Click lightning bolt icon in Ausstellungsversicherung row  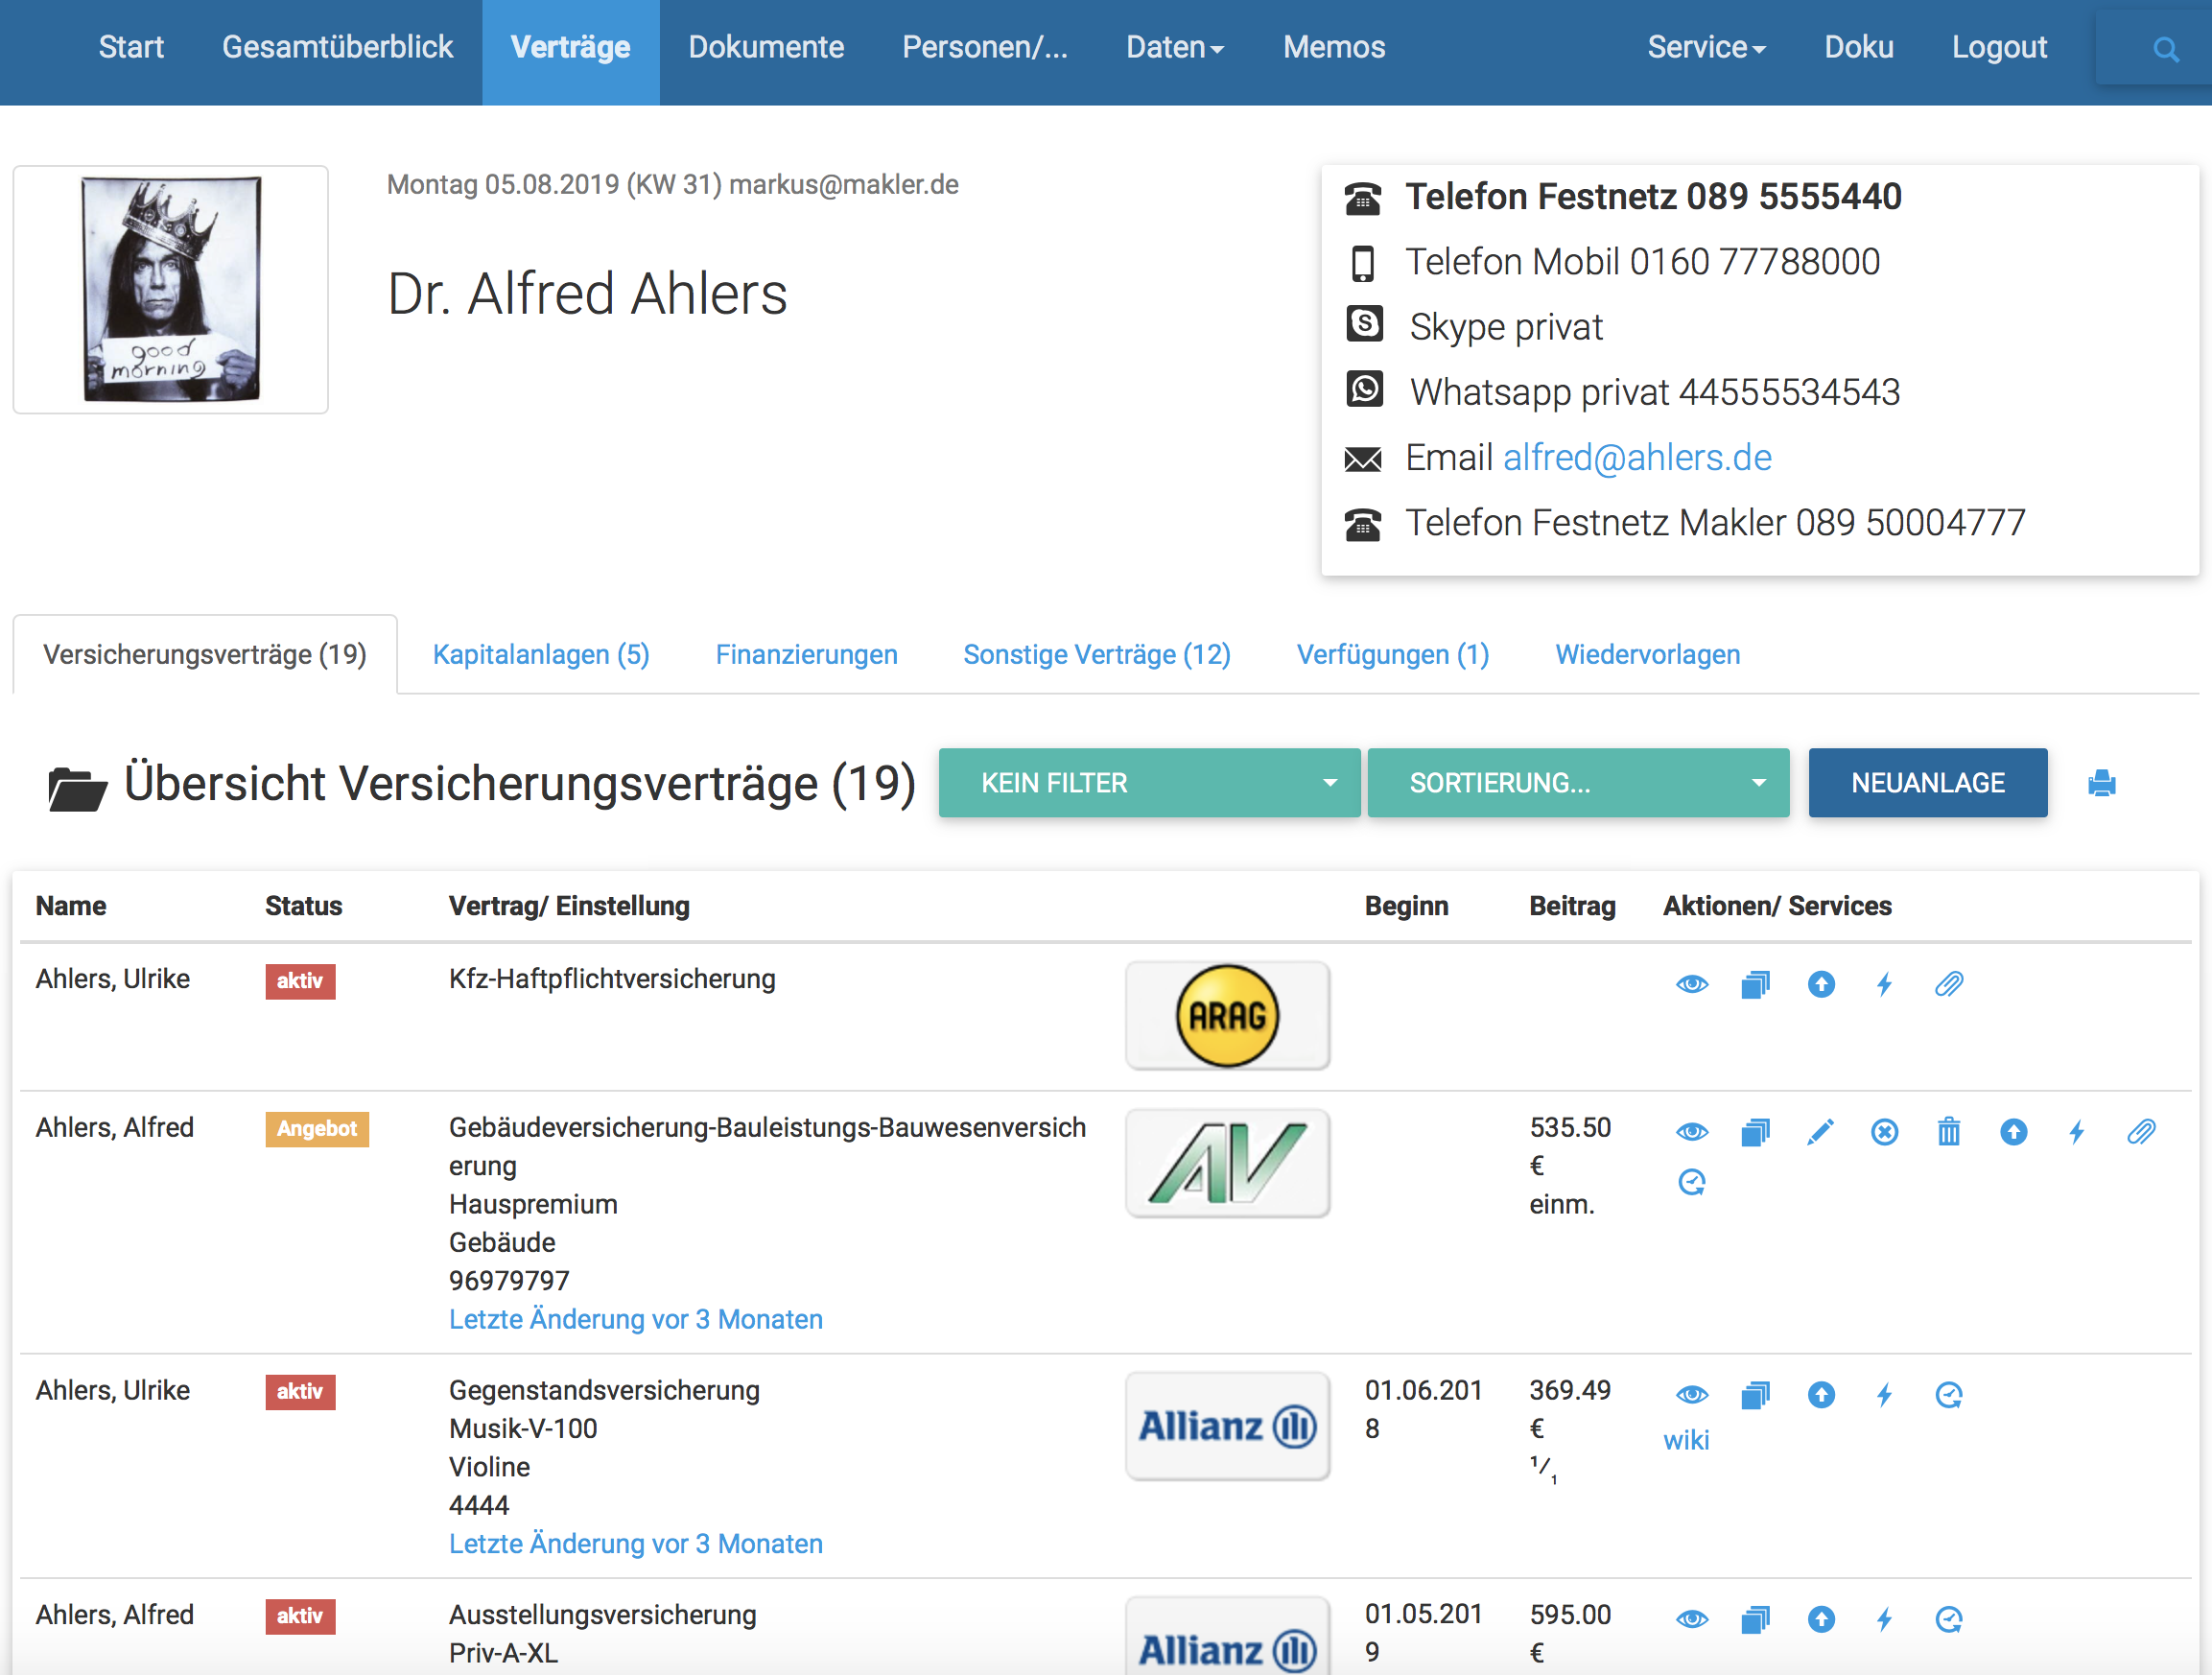pos(1885,1619)
